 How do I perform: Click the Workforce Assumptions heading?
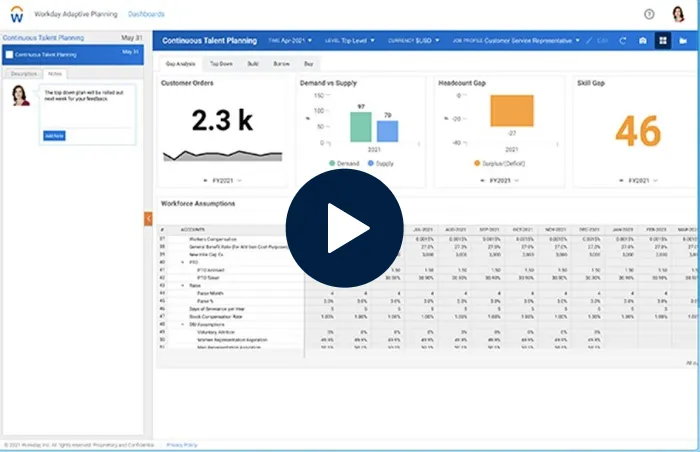pos(198,204)
